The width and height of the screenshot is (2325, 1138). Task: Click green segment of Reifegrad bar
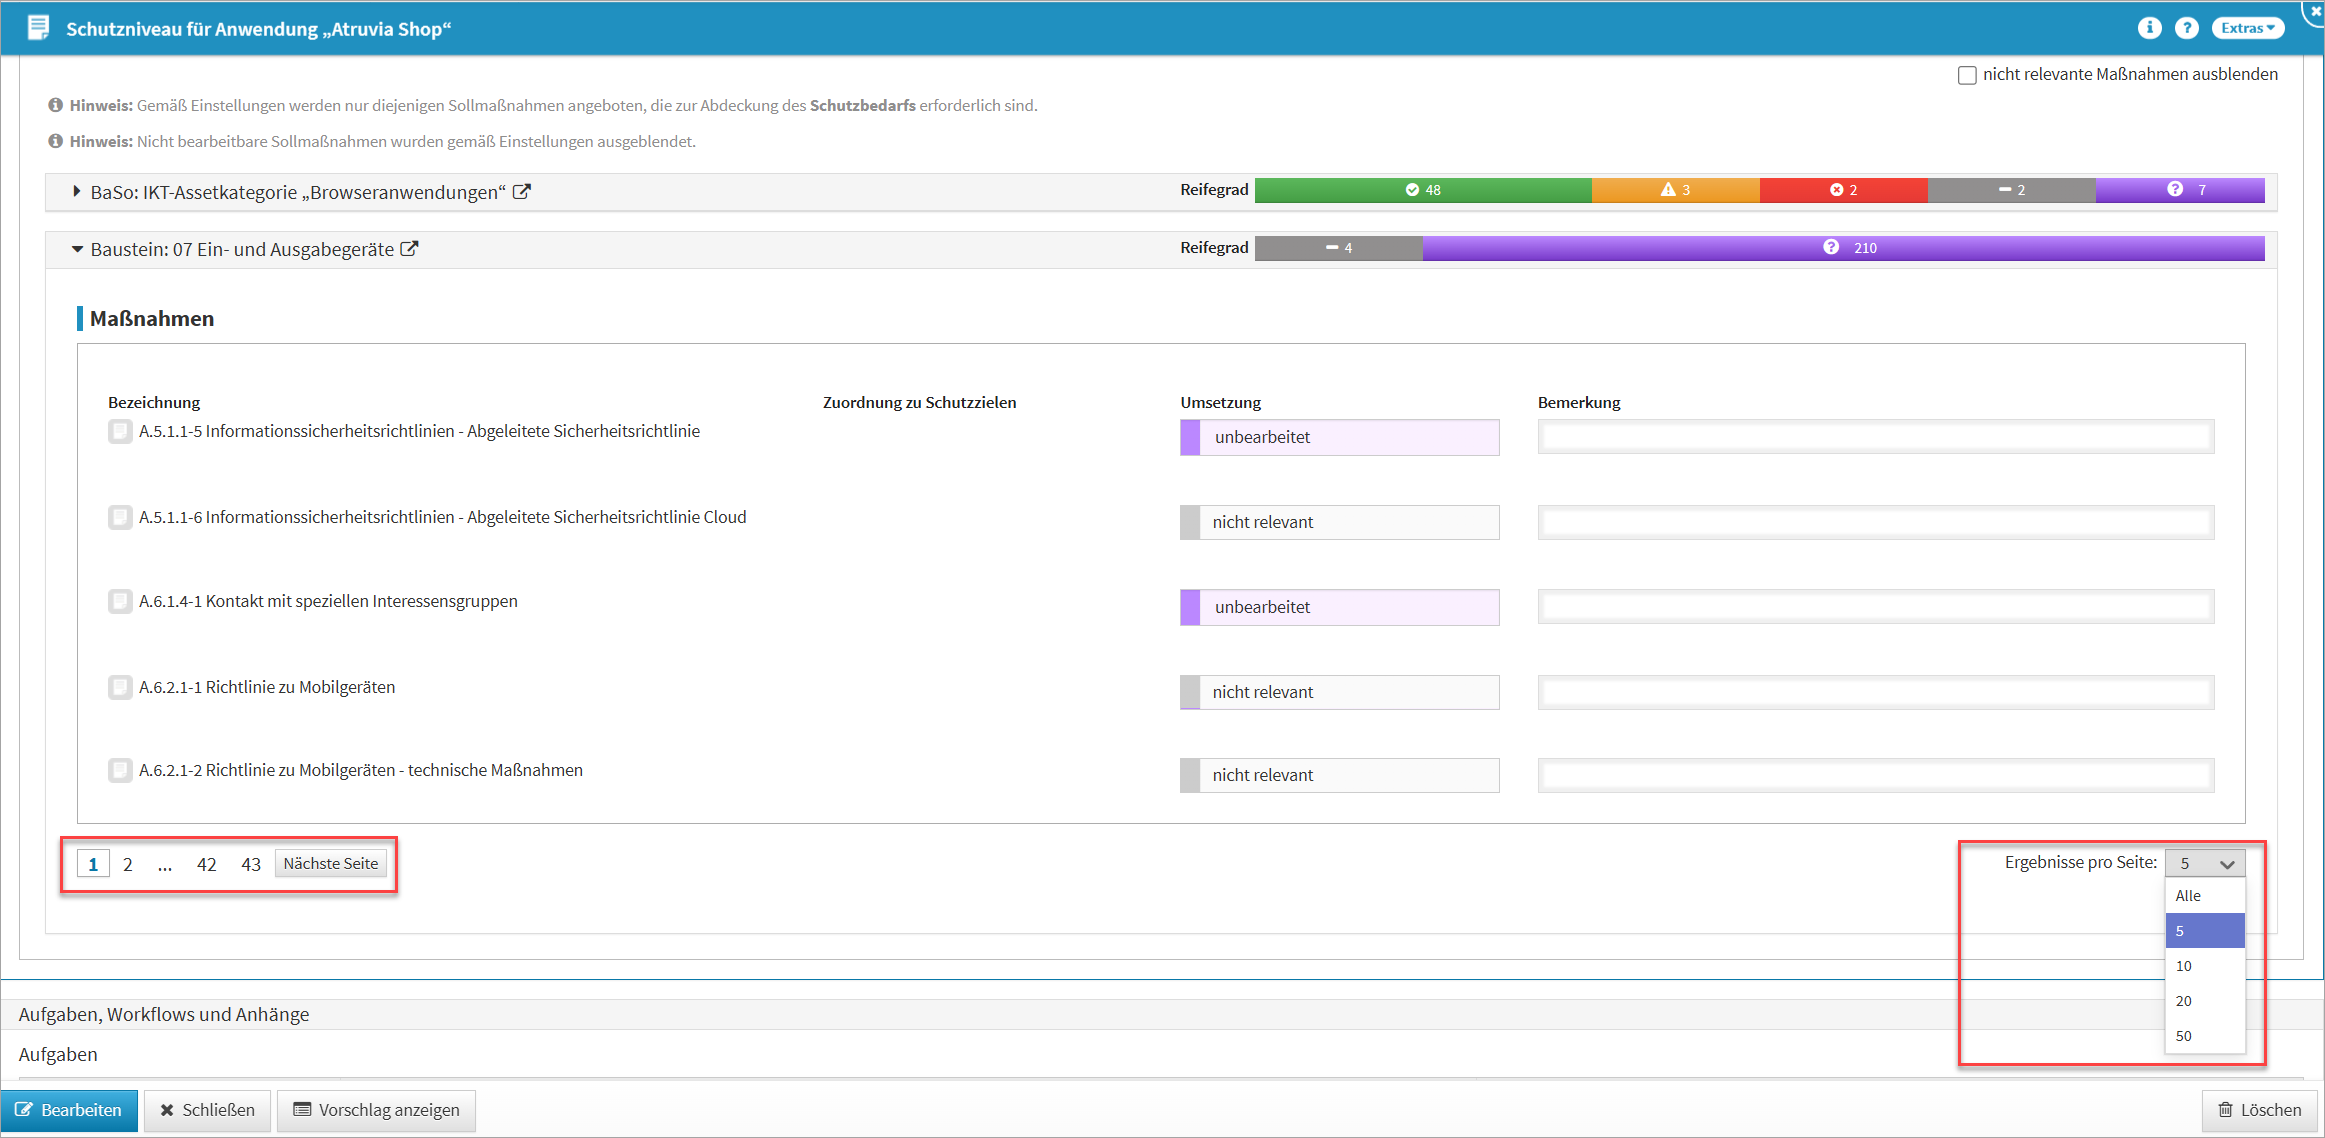tap(1422, 190)
